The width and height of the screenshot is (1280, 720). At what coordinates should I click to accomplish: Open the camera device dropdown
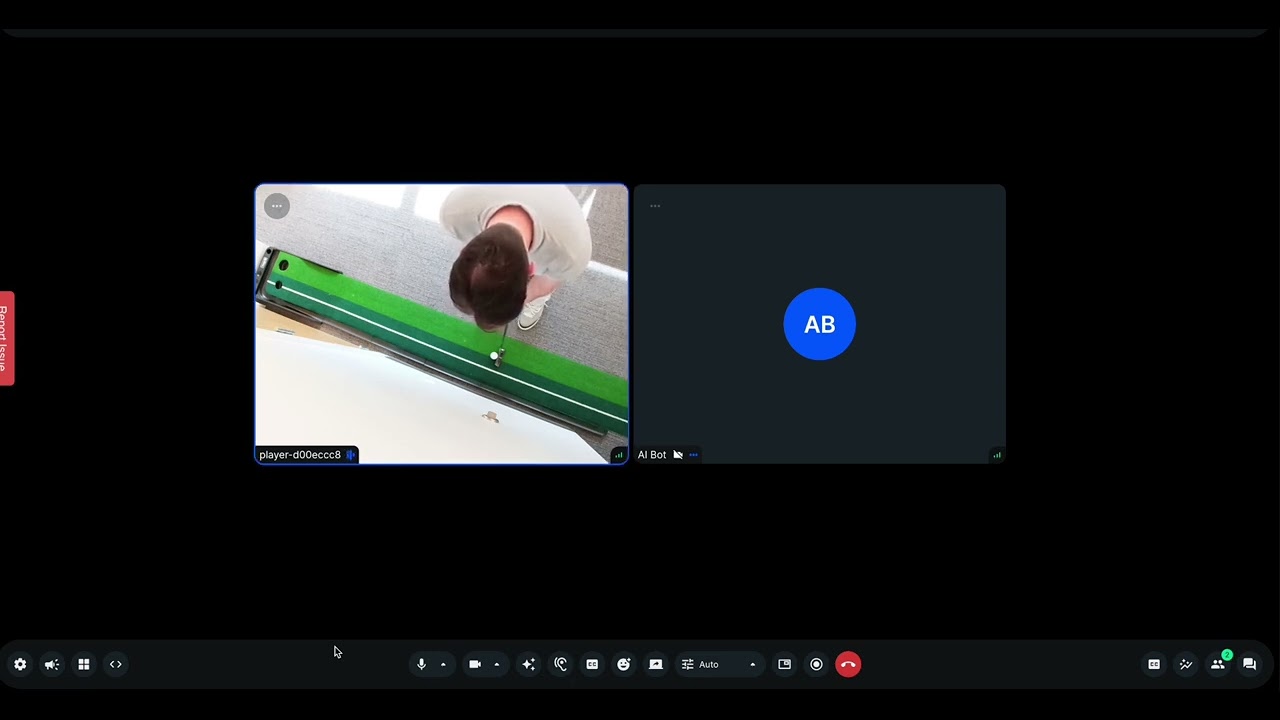click(x=497, y=664)
